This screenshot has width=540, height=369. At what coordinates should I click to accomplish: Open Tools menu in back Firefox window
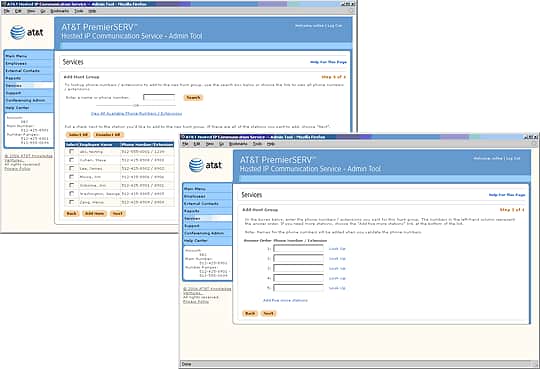pyautogui.click(x=79, y=11)
